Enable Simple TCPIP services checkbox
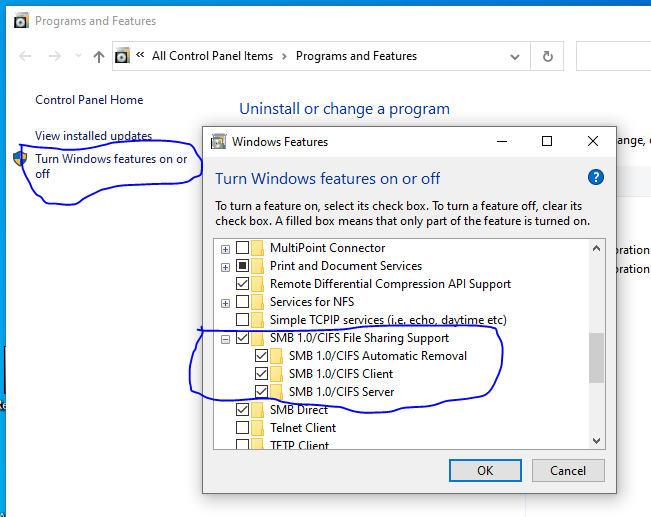The image size is (651, 517). click(x=242, y=320)
